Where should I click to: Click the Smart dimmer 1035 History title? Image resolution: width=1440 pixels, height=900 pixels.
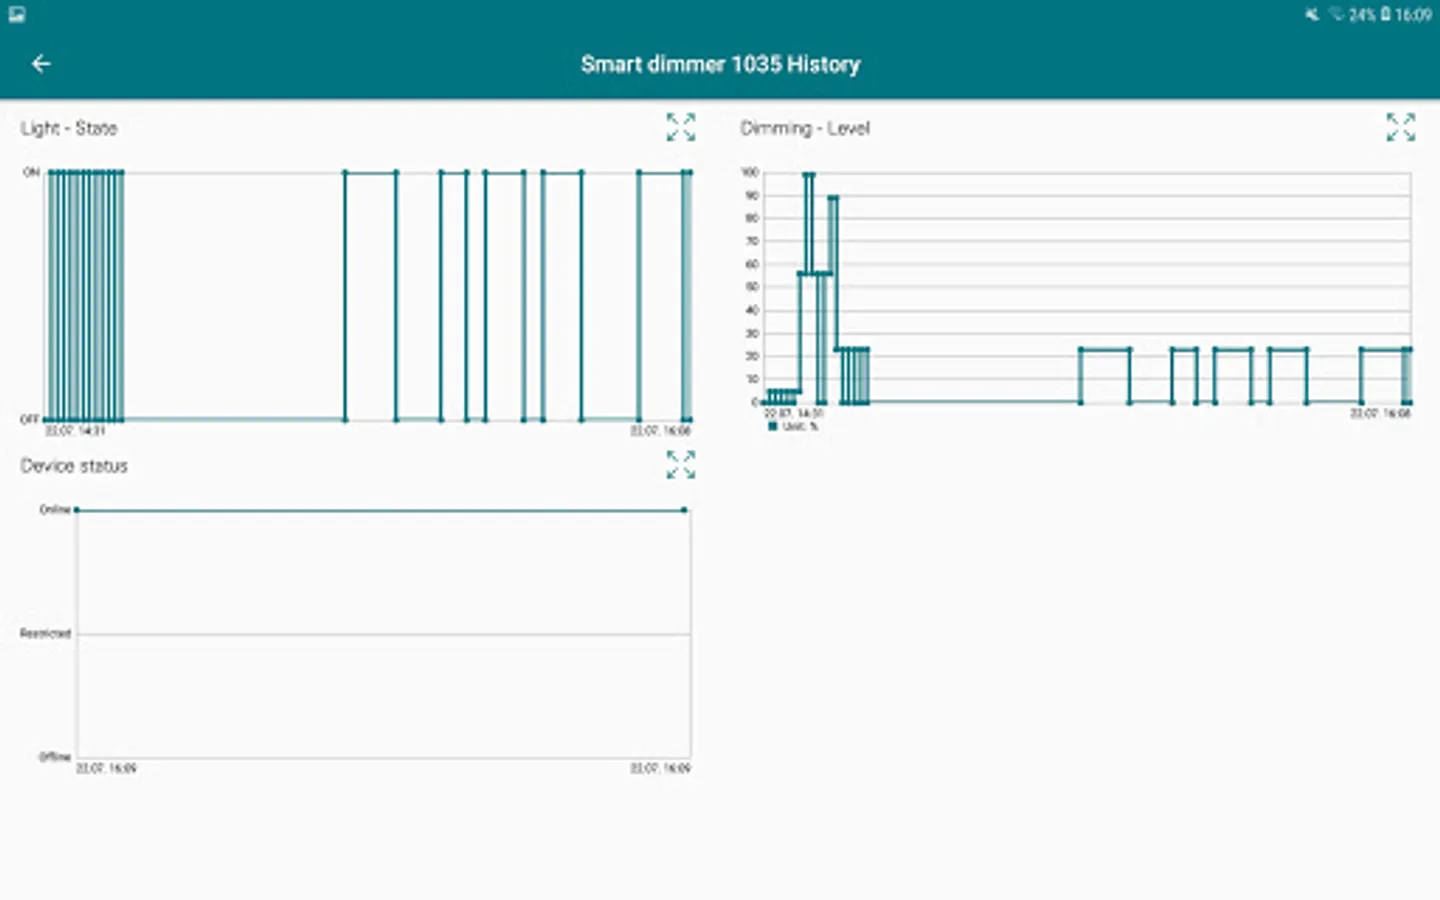(x=720, y=64)
